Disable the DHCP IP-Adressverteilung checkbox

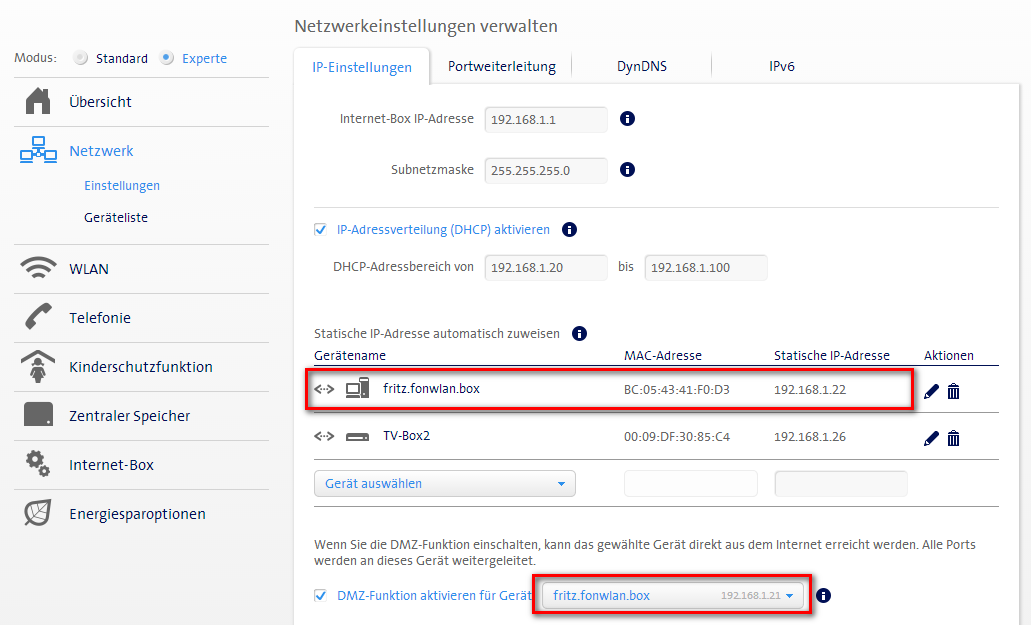click(321, 230)
